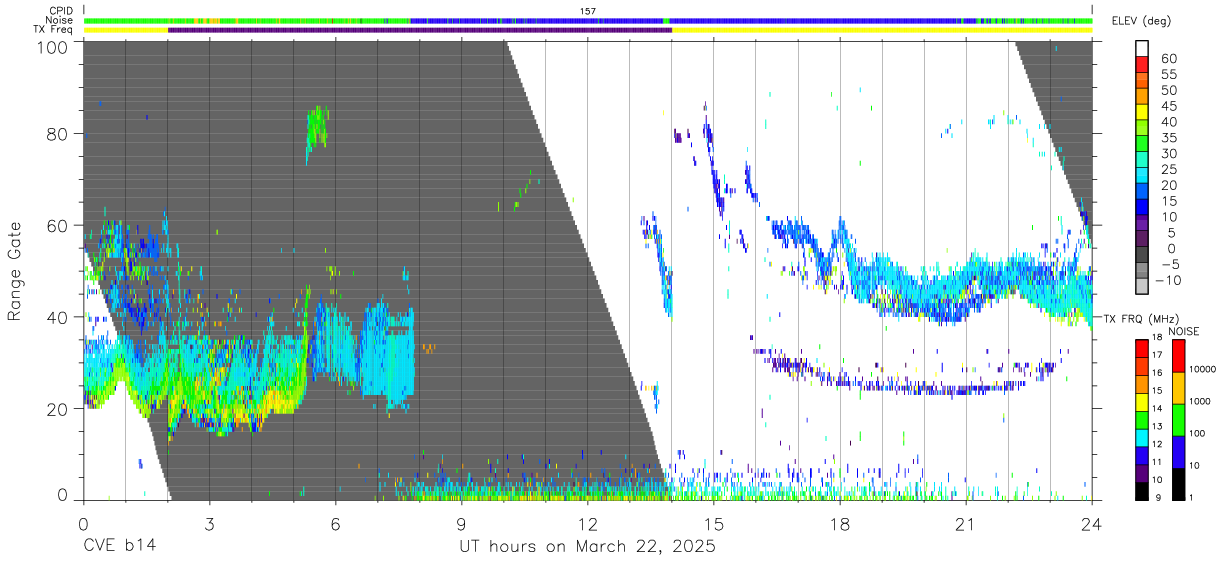Image resolution: width=1228 pixels, height=567 pixels.
Task: Click the 35 value on ELEV scale
Action: coord(1169,137)
